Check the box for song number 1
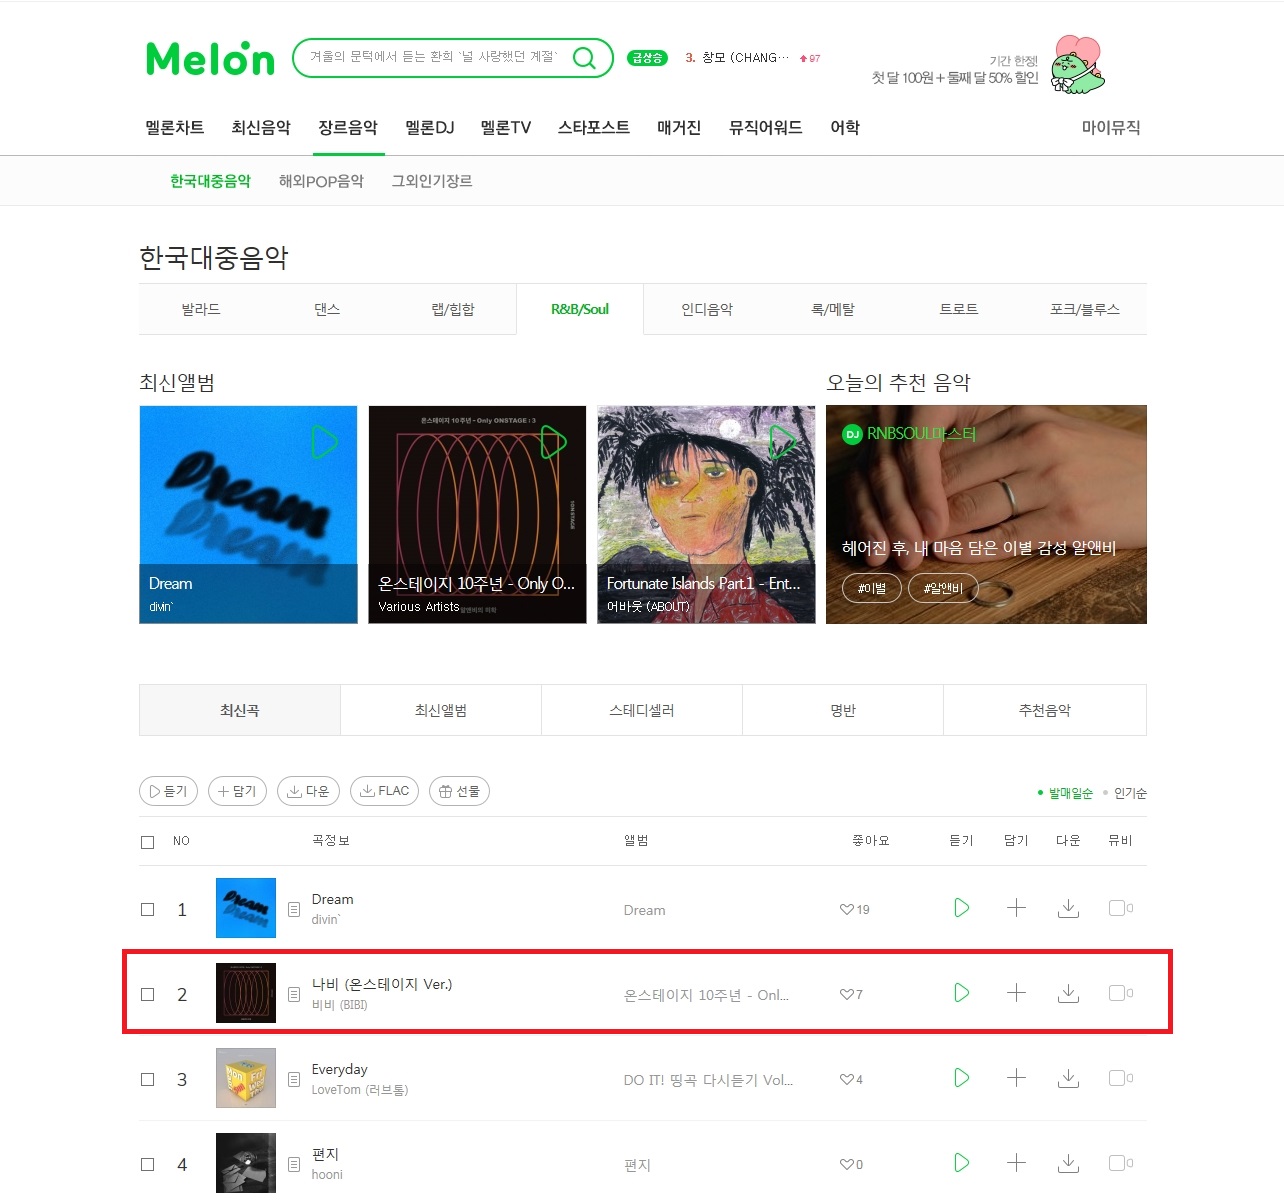 click(x=148, y=910)
